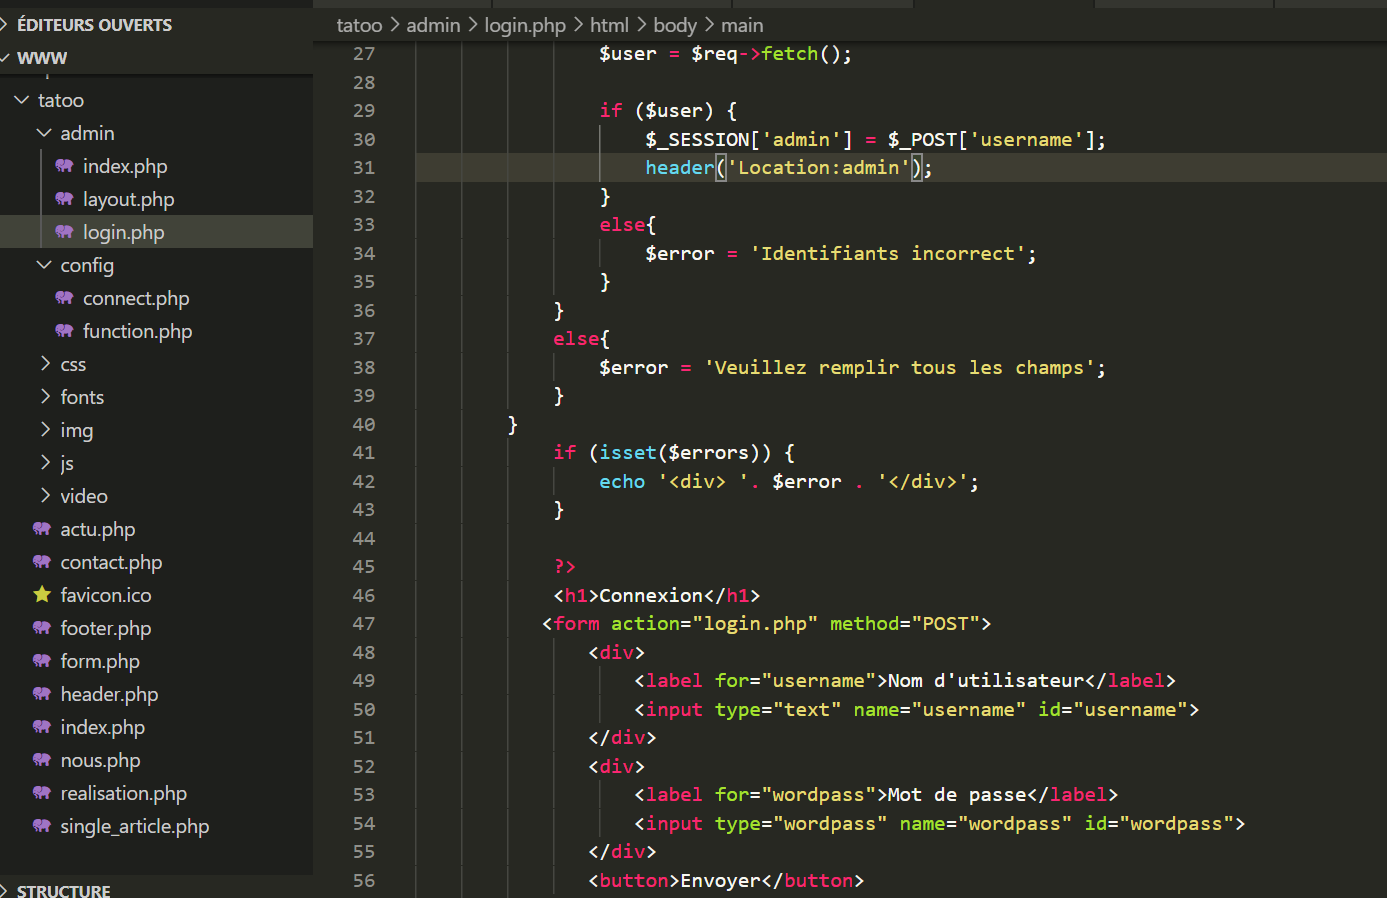Select the main breadcrumb segment
1387x898 pixels.
pos(742,25)
